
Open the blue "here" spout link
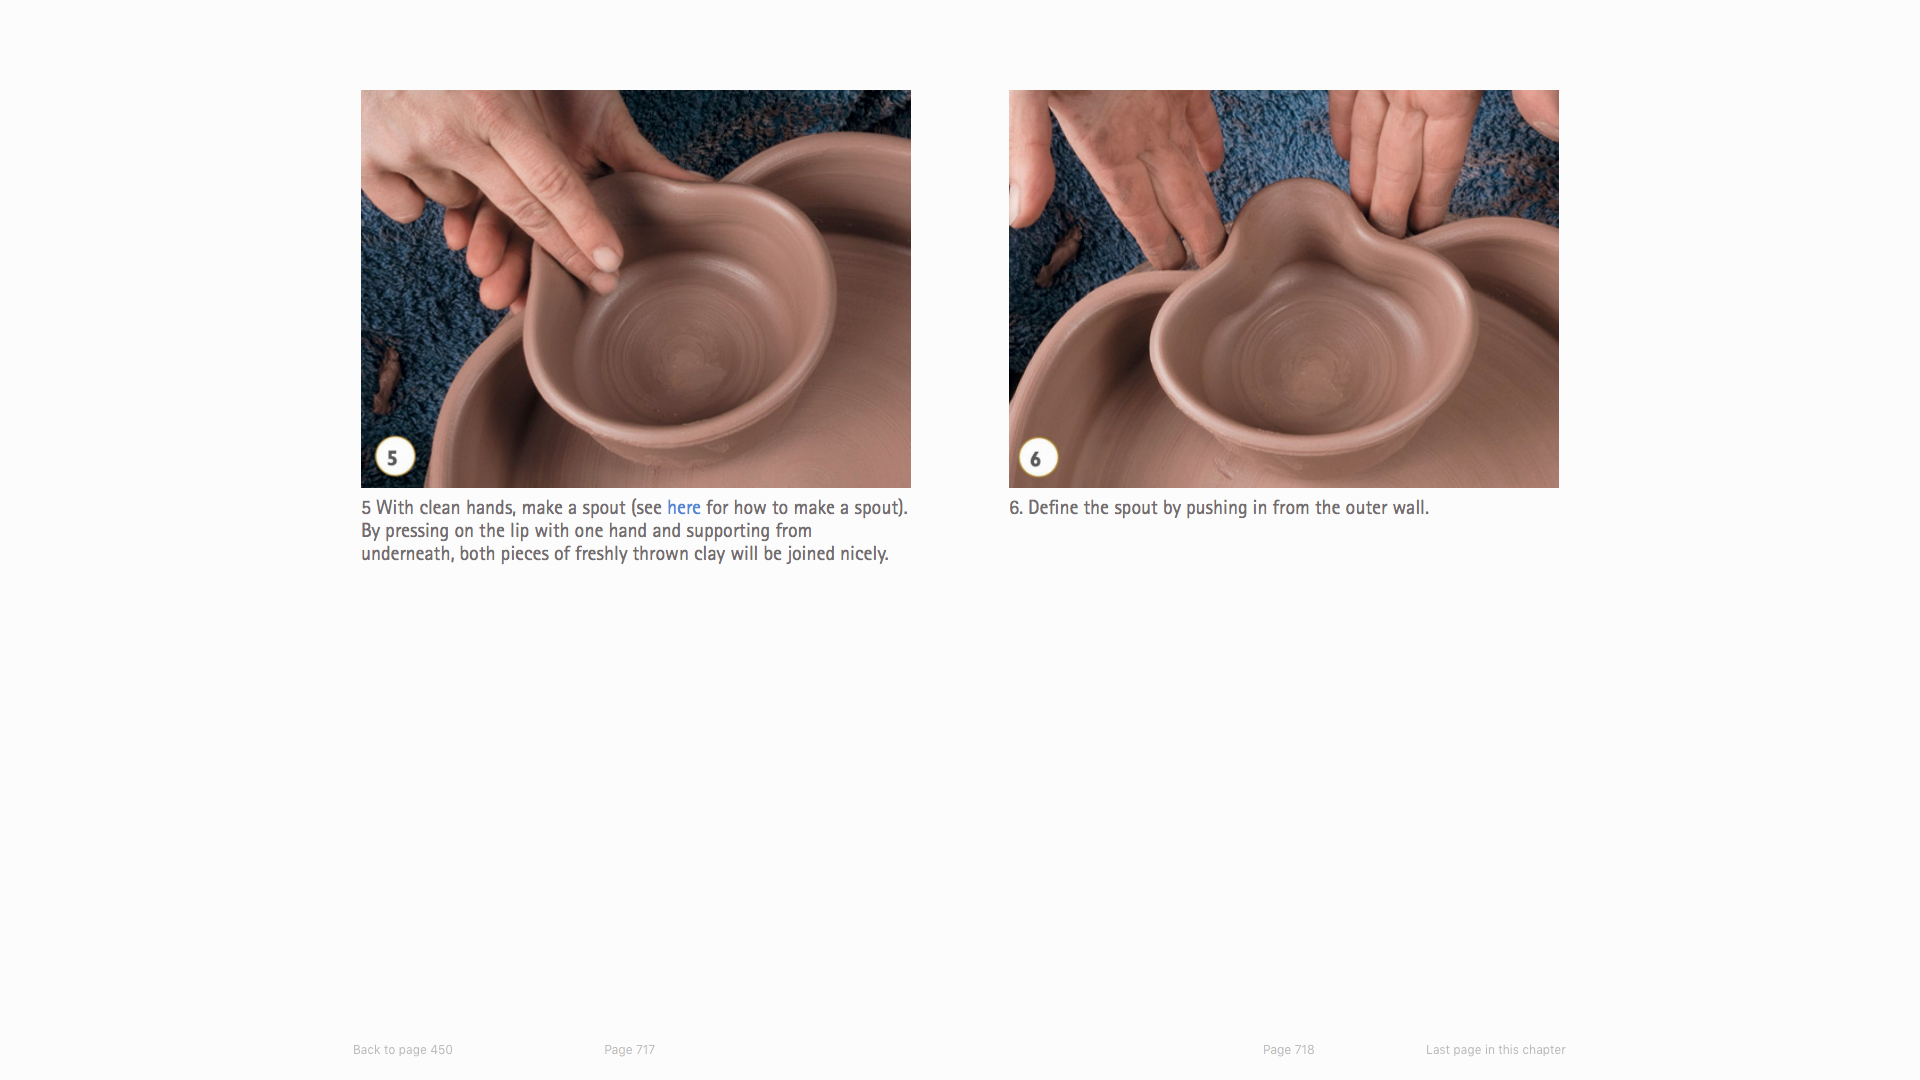683,508
